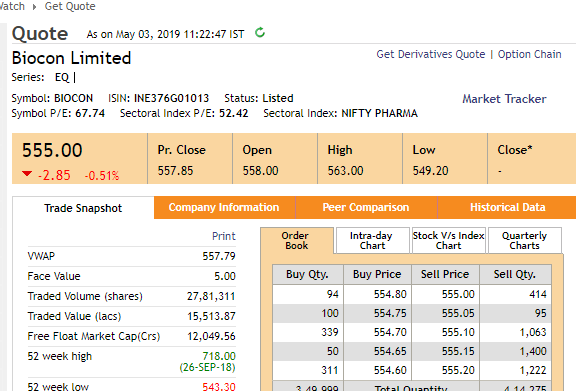Click the Biocon Limited company name
The height and width of the screenshot is (391, 576).
click(71, 58)
